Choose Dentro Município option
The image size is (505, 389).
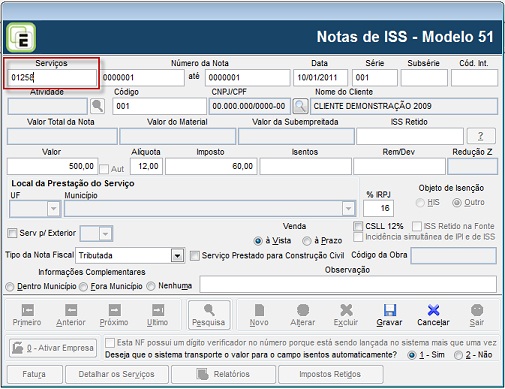[x=10, y=287]
